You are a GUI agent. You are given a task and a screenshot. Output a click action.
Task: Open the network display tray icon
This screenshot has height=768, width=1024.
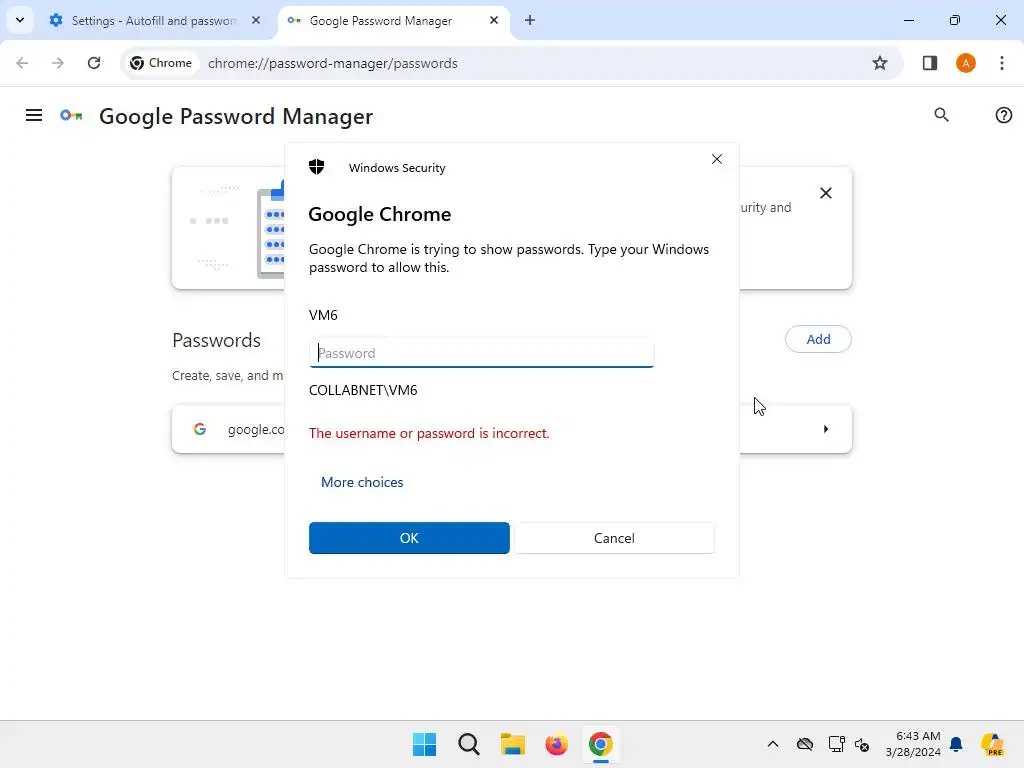click(836, 744)
